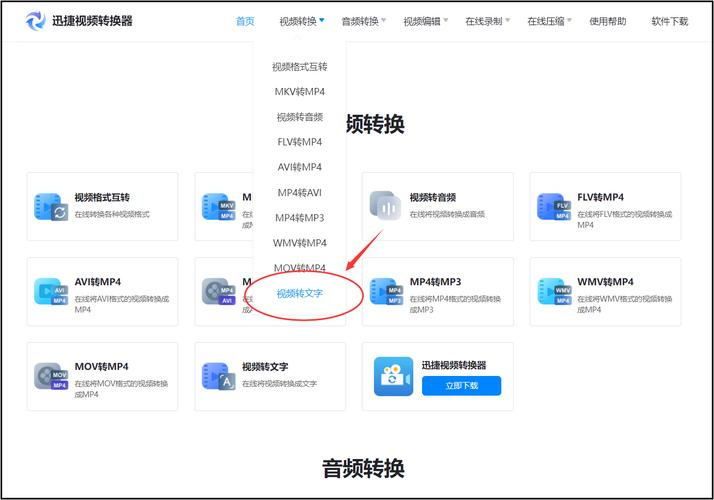Click the 立即下载 button
The image size is (714, 500).
(x=461, y=386)
